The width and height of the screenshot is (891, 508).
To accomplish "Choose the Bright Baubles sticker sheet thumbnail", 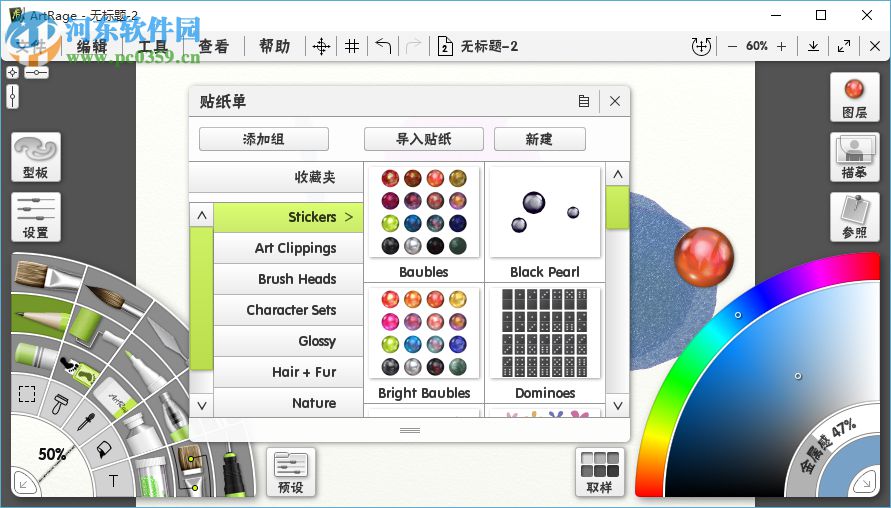I will click(424, 333).
